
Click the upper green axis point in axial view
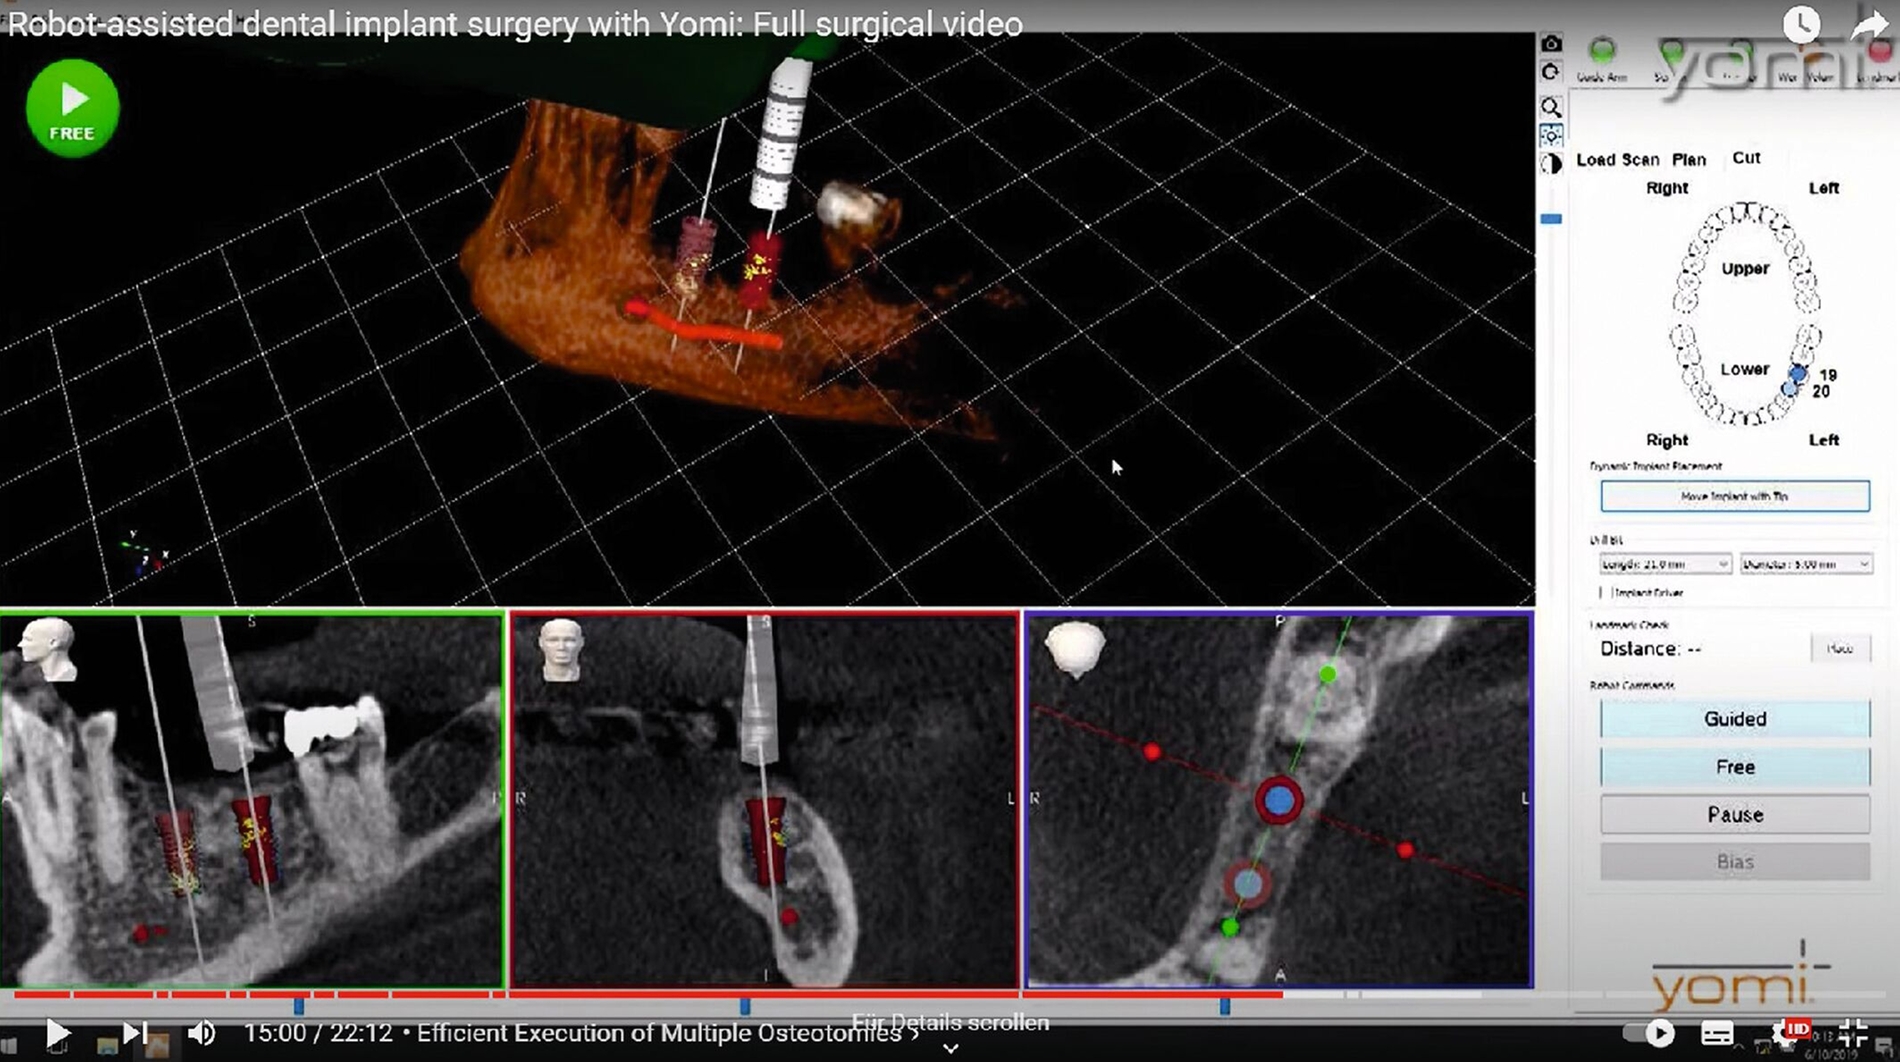(1327, 675)
